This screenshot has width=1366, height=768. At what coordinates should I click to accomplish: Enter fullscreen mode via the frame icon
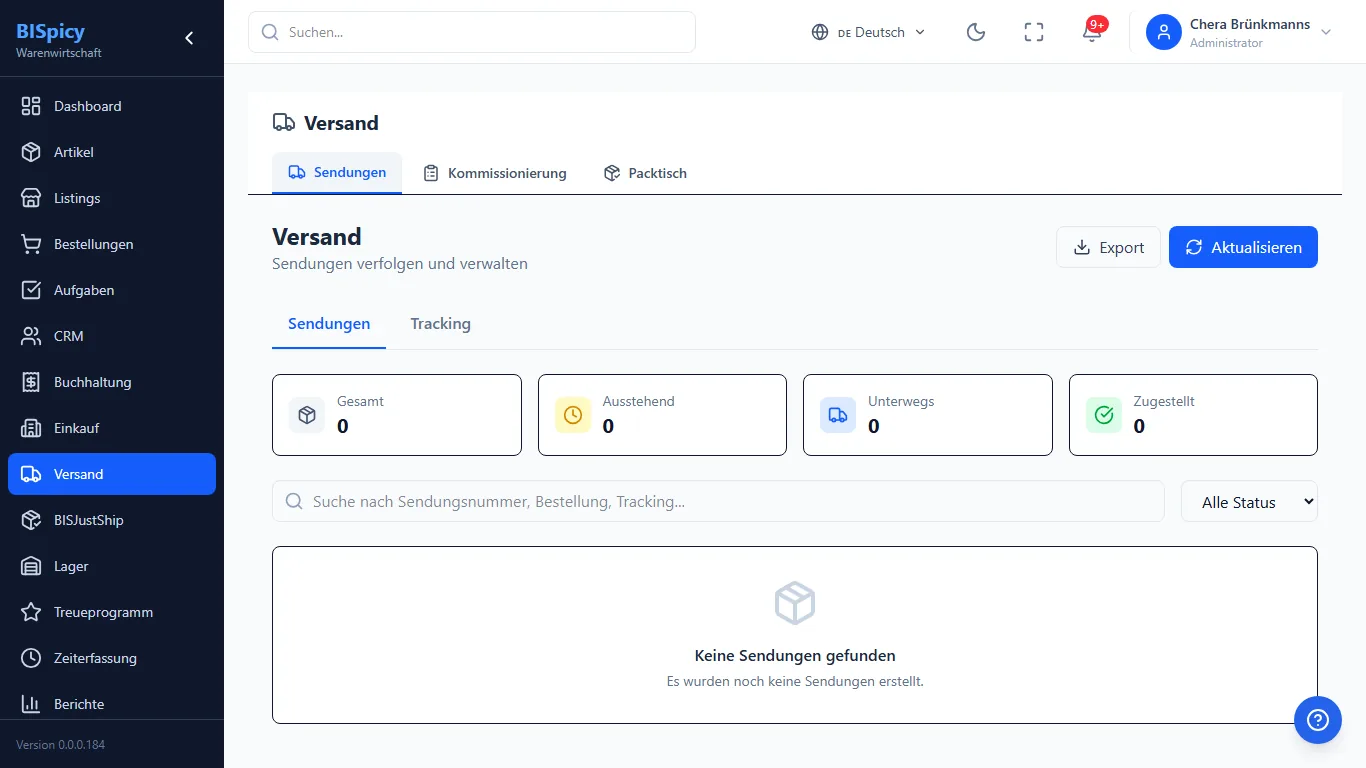1034,32
